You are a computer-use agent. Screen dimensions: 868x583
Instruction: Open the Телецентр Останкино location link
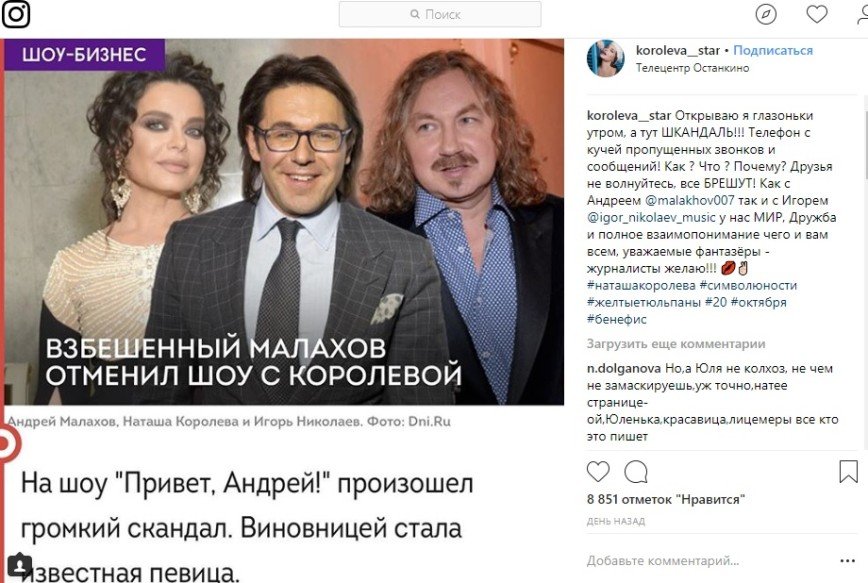692,68
